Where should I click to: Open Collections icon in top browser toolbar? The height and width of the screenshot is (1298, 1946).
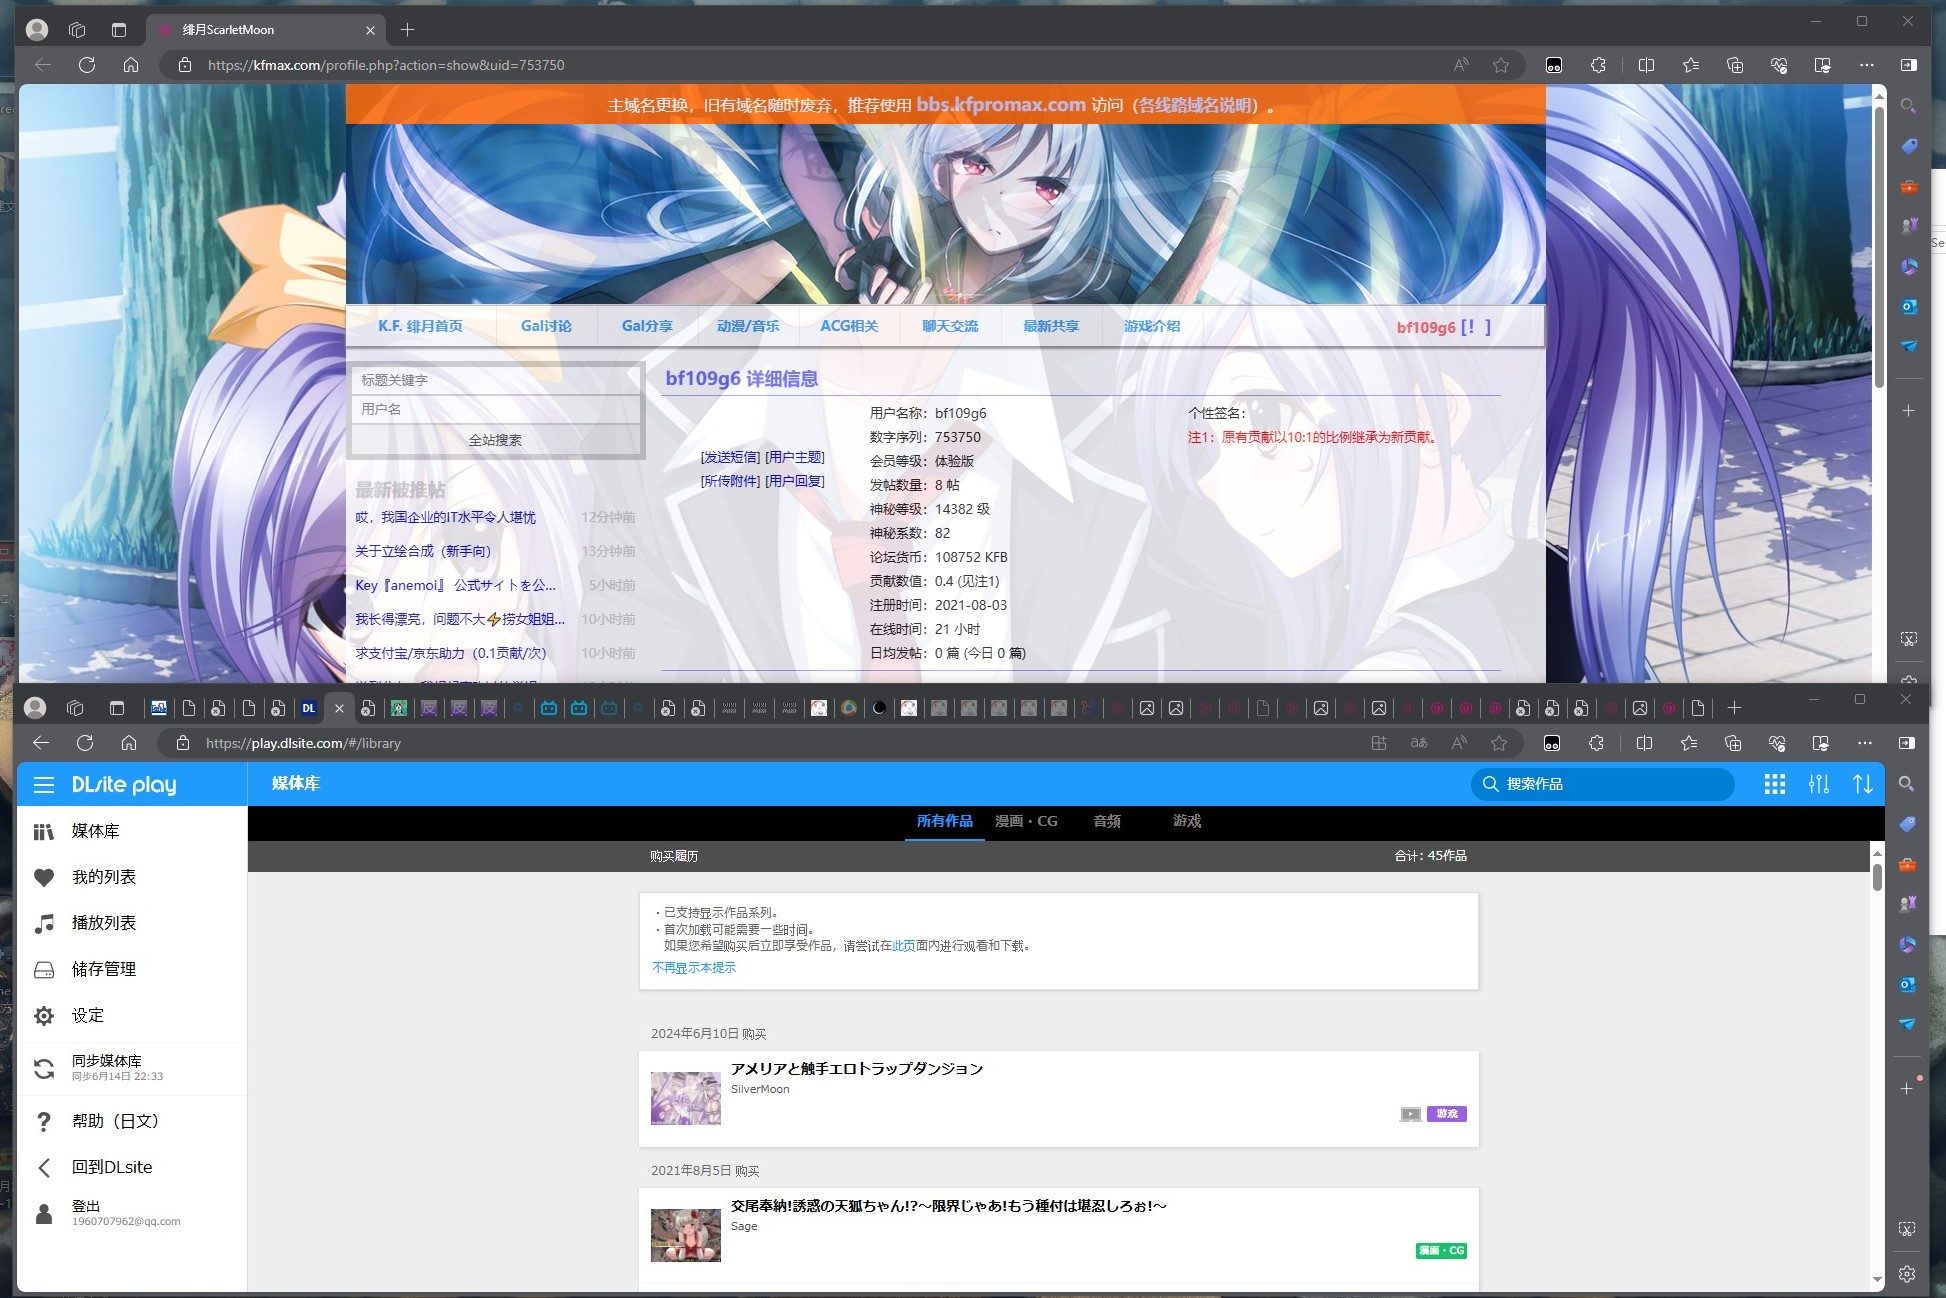(1734, 65)
